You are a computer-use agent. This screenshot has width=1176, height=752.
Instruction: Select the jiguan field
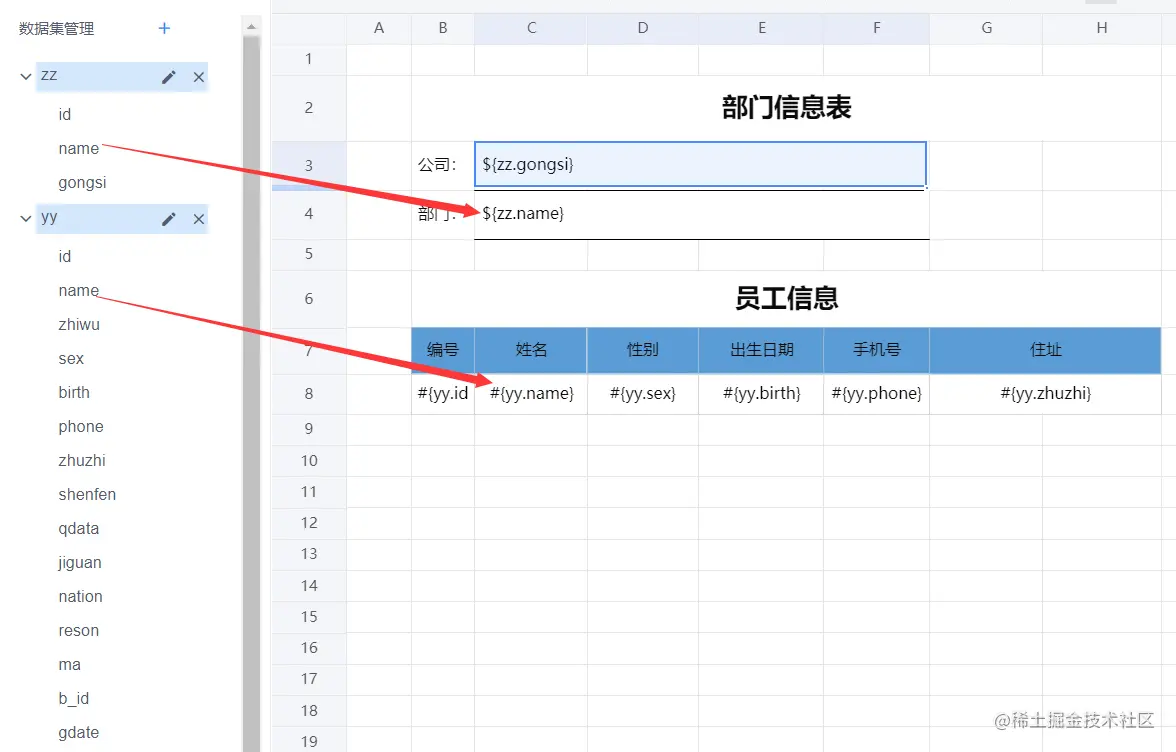click(80, 562)
